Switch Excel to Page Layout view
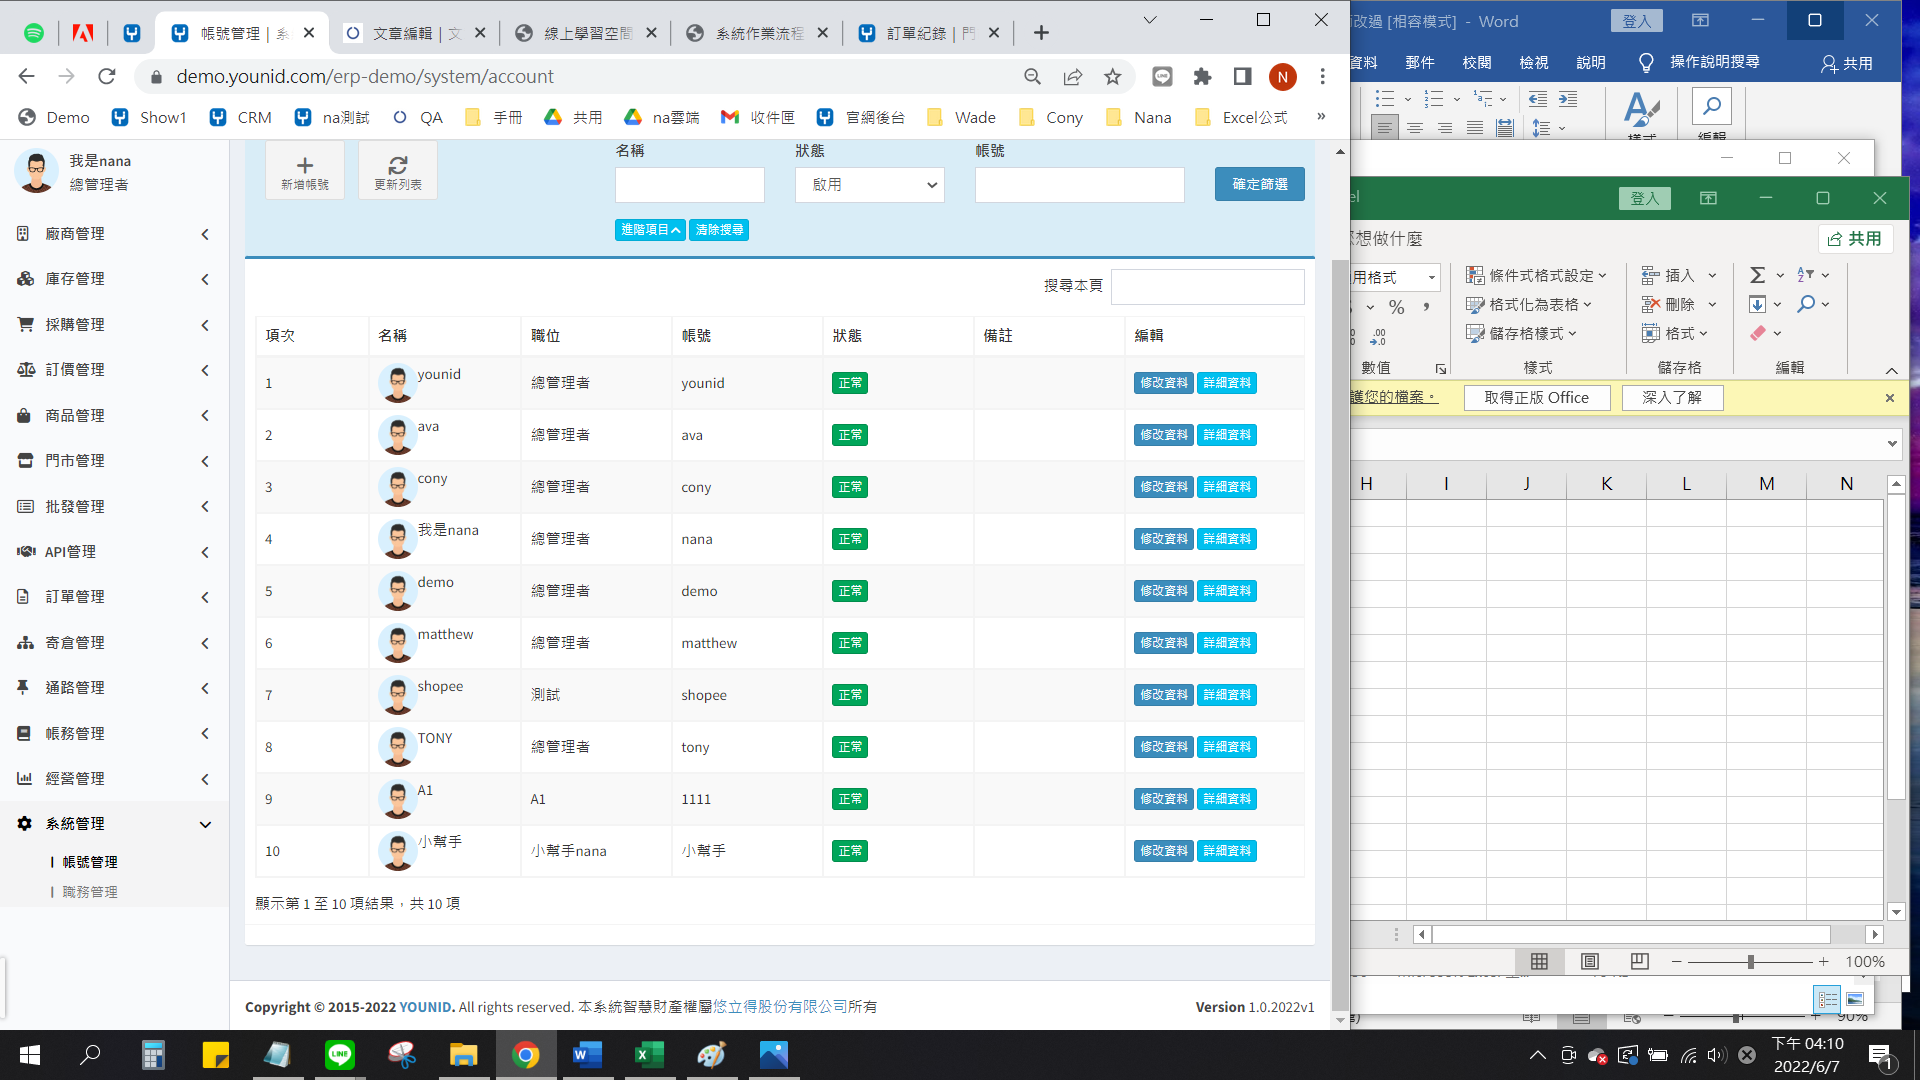This screenshot has height=1080, width=1920. (x=1589, y=961)
